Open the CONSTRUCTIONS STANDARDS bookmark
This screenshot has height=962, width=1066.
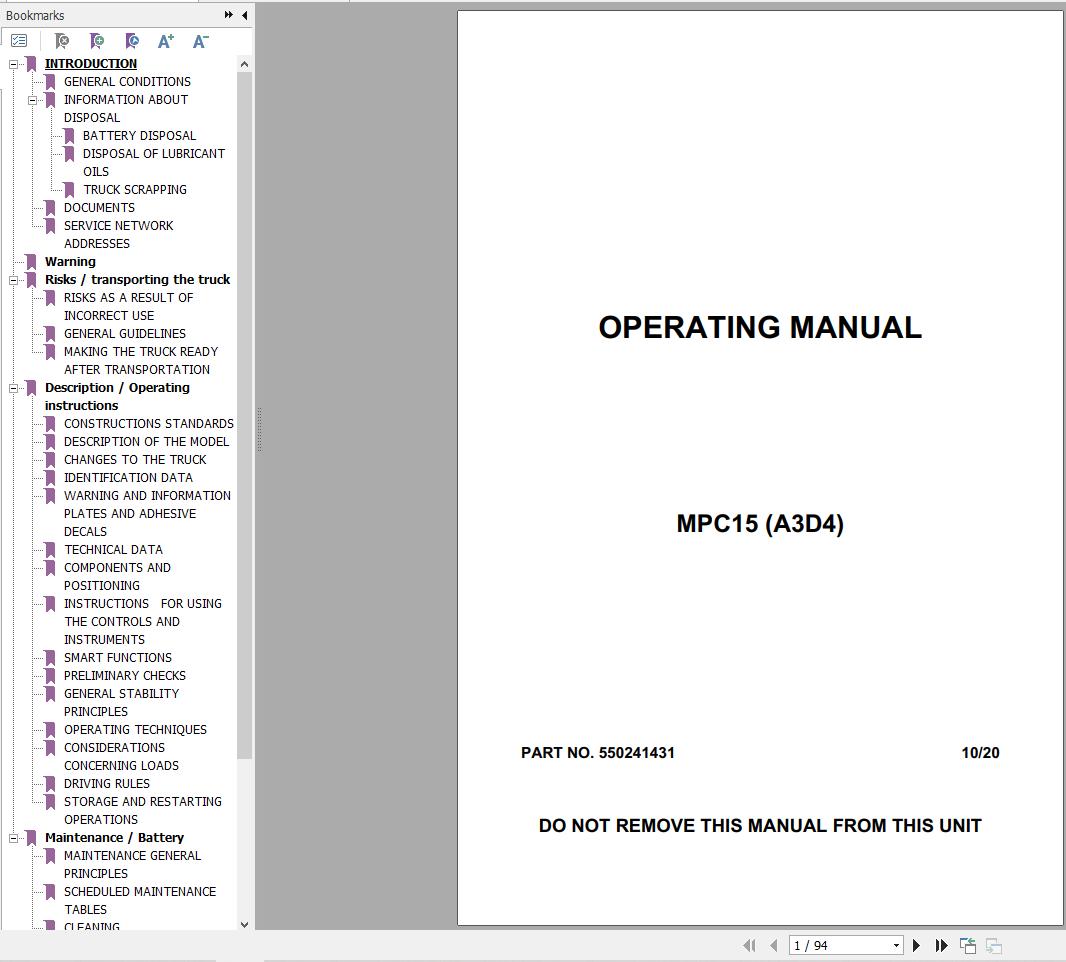[x=148, y=424]
